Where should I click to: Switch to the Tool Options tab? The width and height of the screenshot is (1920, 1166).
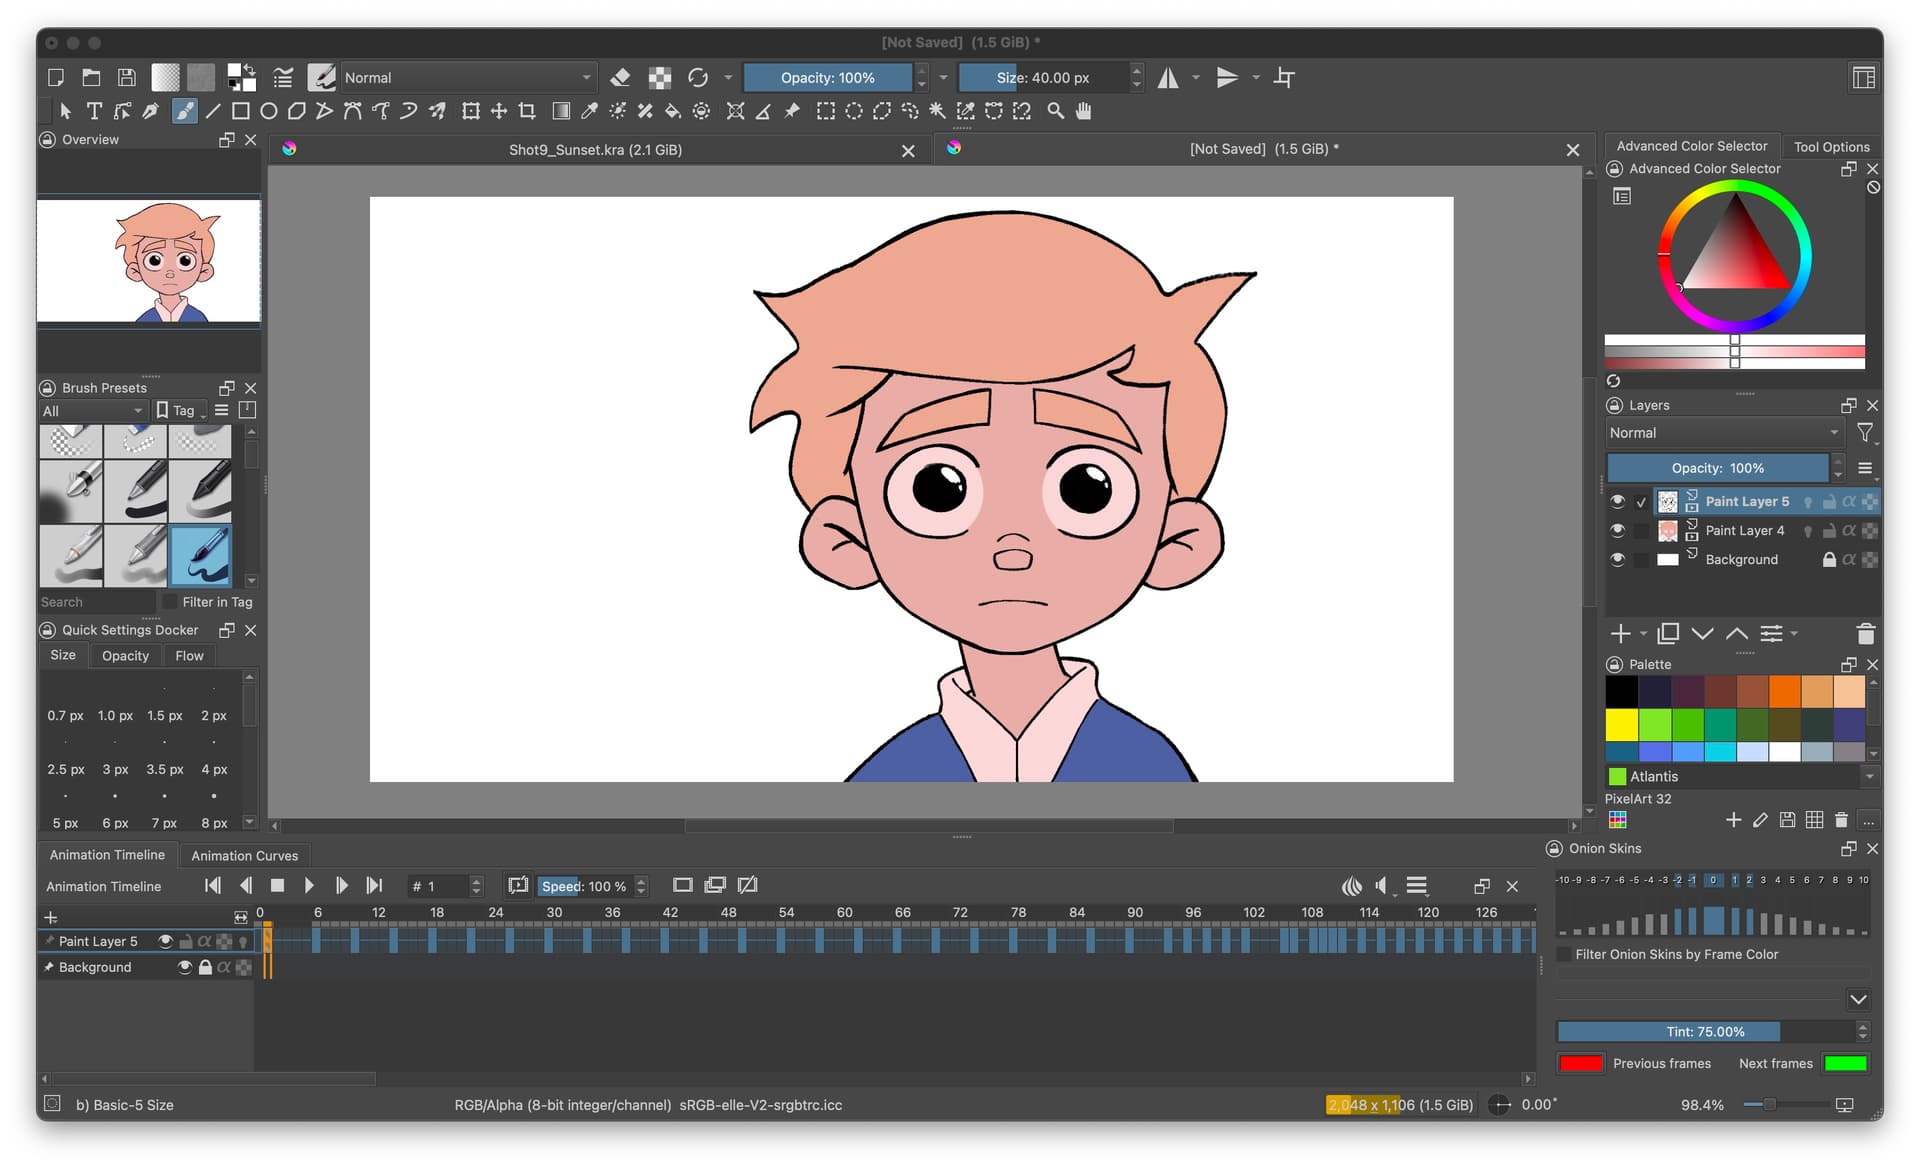tap(1830, 146)
